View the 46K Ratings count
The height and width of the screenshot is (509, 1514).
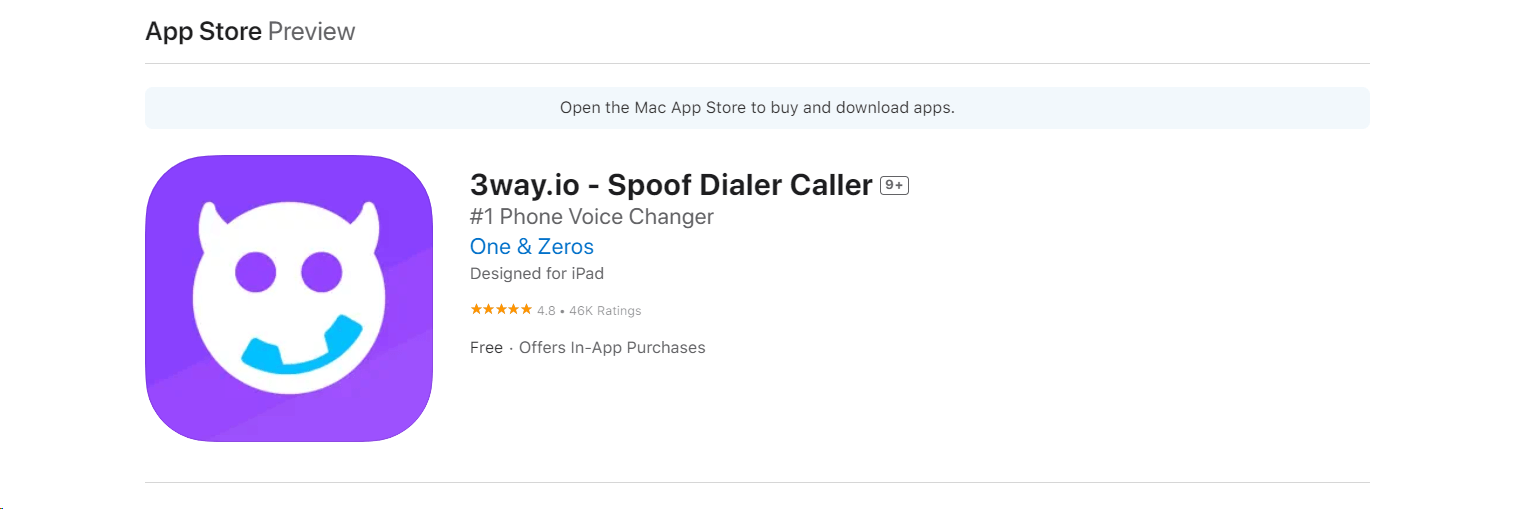tap(605, 311)
